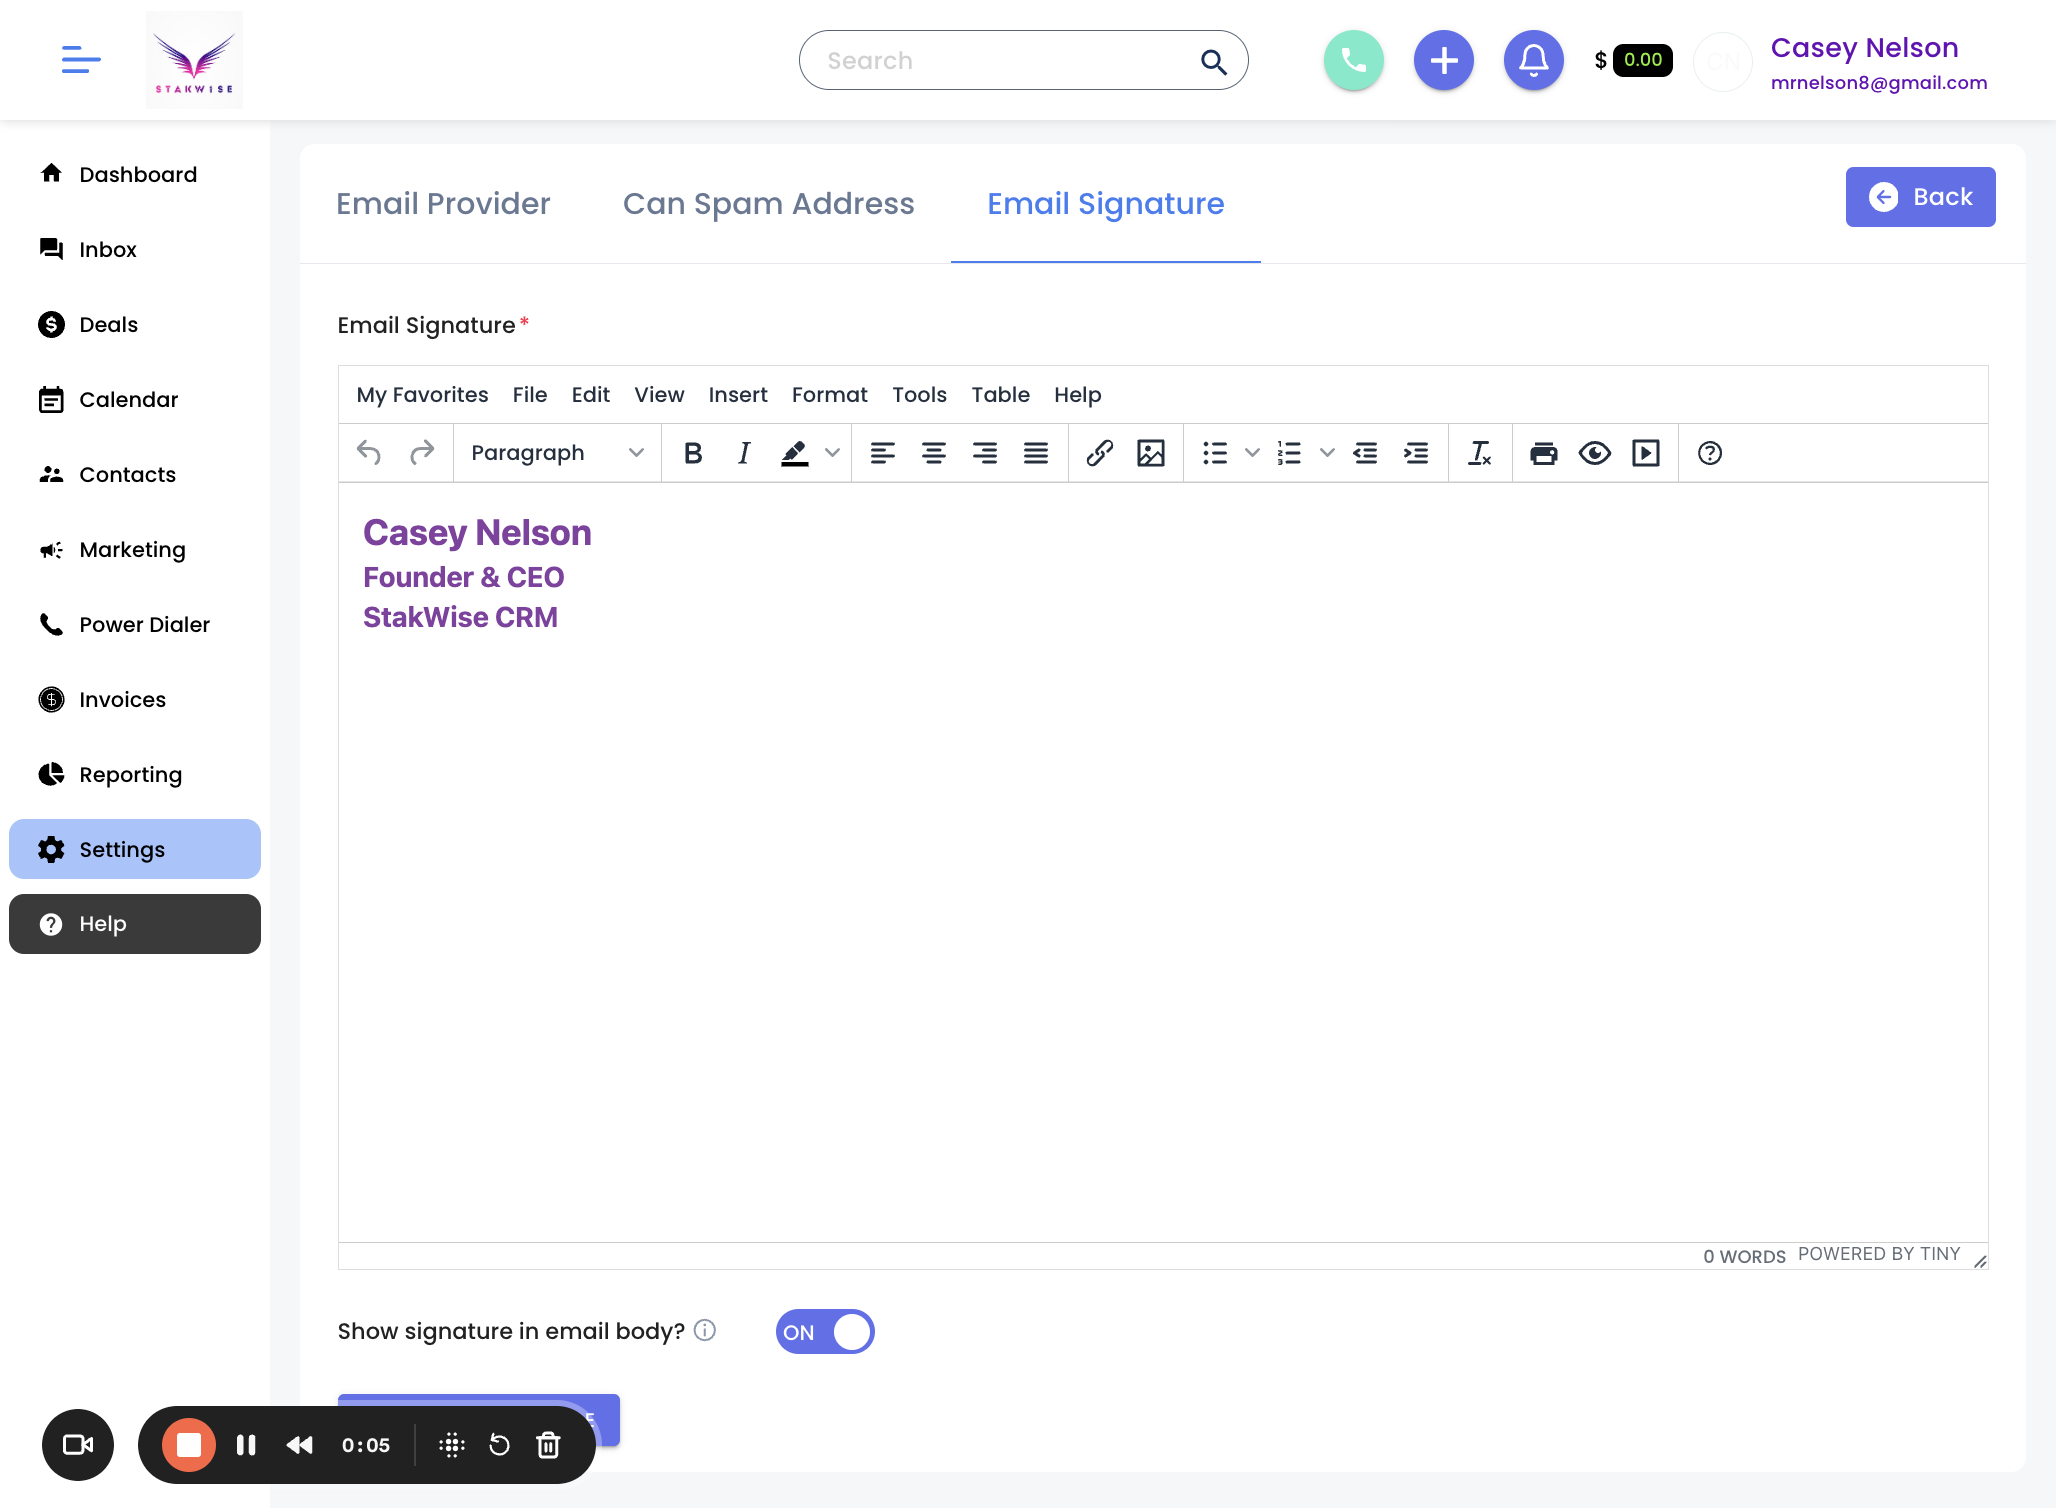Expand numbered list style options
Screen dimensions: 2056x1508
click(1327, 453)
